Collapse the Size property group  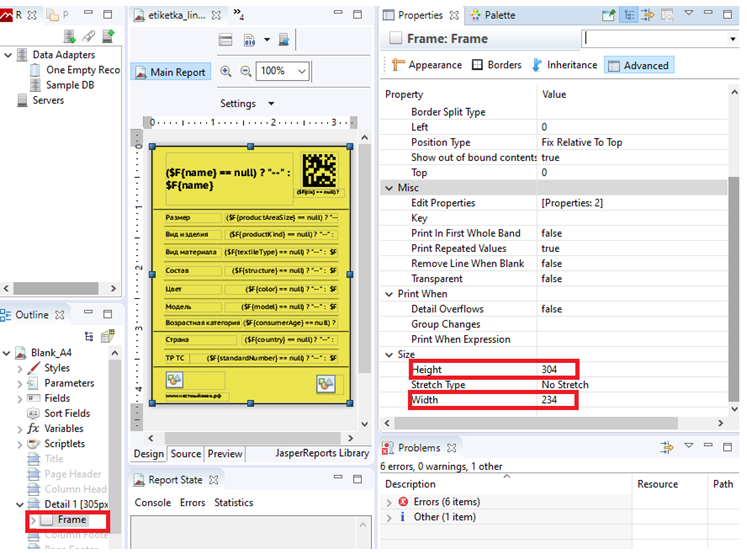click(389, 355)
